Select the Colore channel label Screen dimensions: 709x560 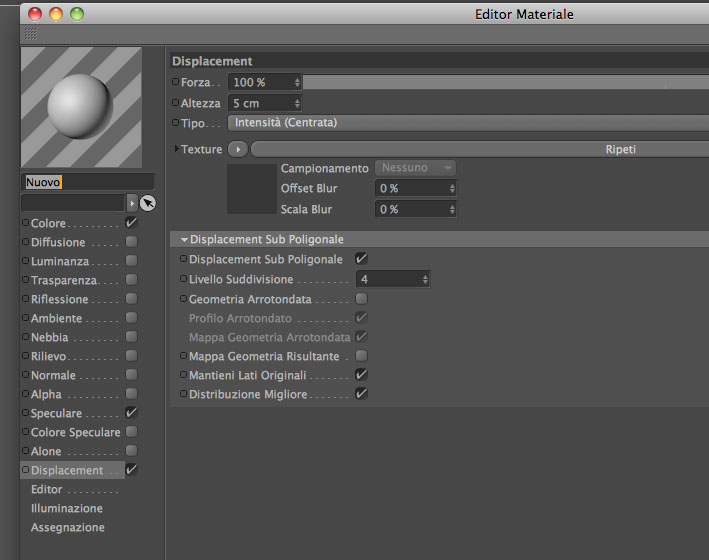pos(48,223)
